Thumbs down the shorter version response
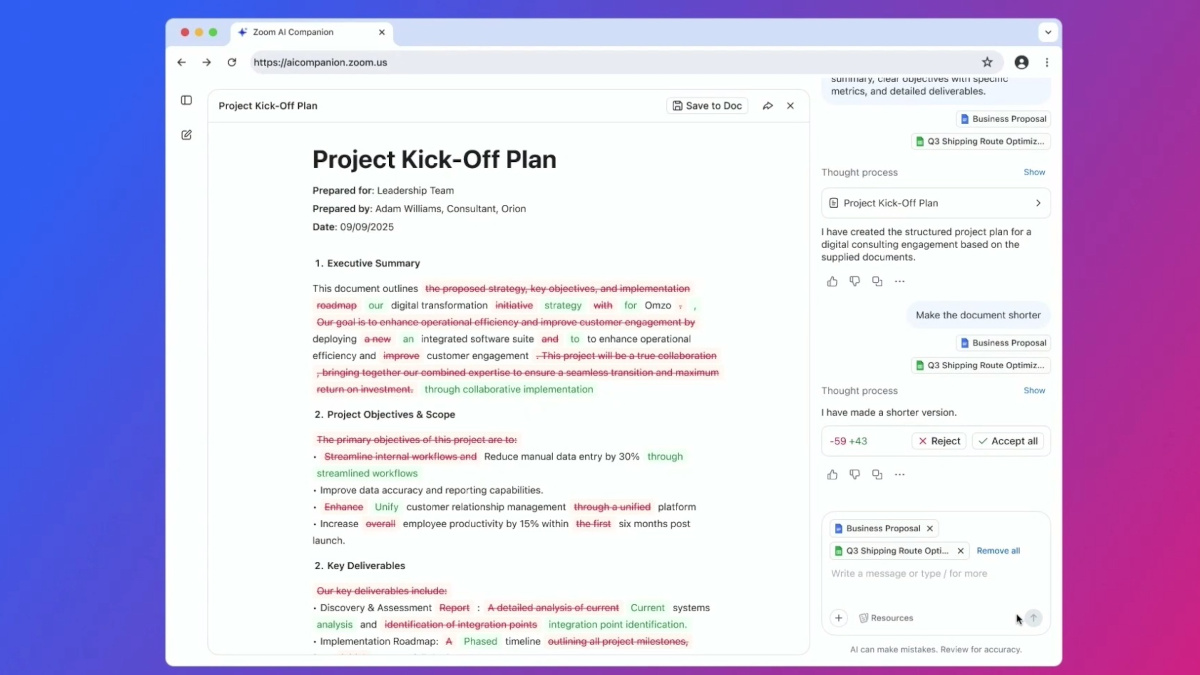This screenshot has height=675, width=1200. (854, 475)
